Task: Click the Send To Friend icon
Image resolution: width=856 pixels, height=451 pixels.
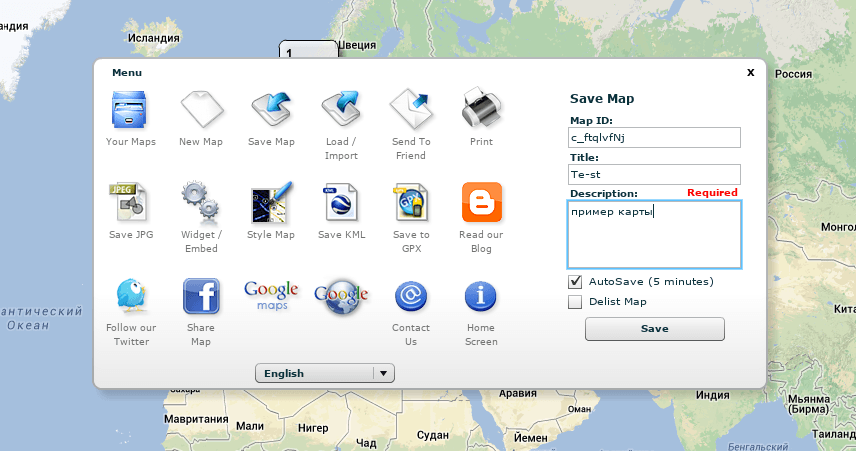Action: pos(410,110)
